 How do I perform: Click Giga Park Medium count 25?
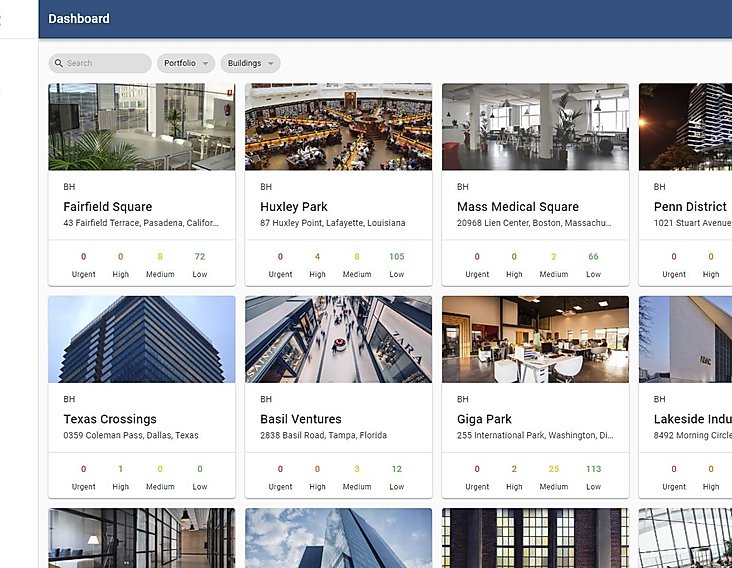(554, 469)
